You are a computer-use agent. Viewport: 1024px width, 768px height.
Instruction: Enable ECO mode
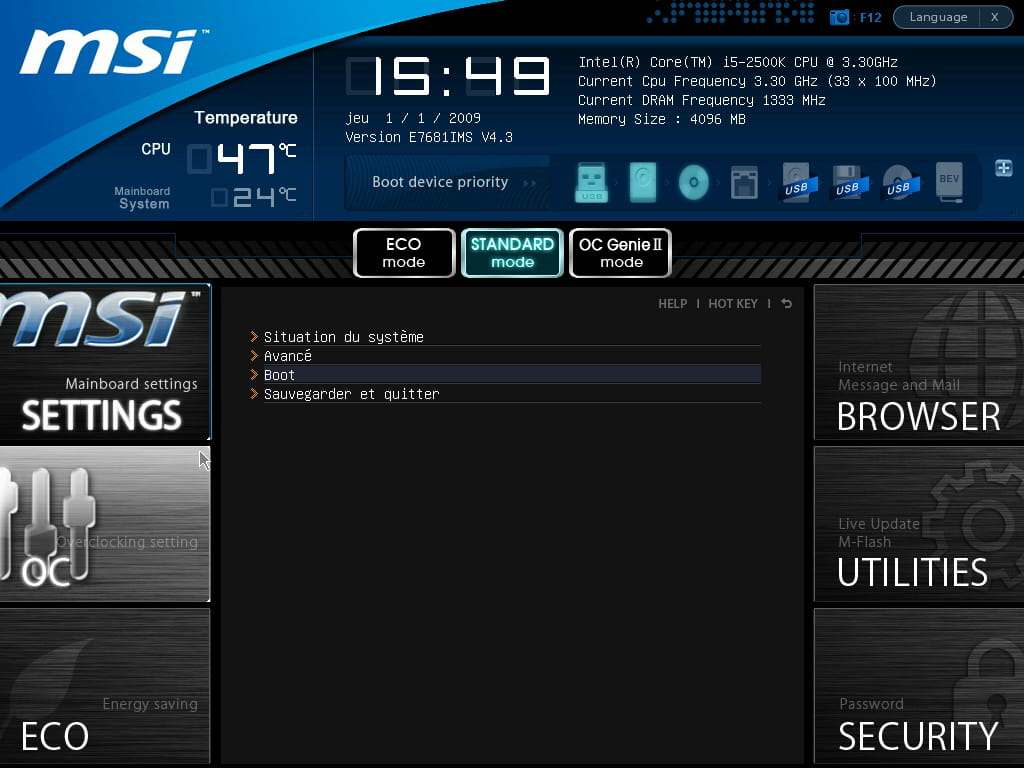404,253
